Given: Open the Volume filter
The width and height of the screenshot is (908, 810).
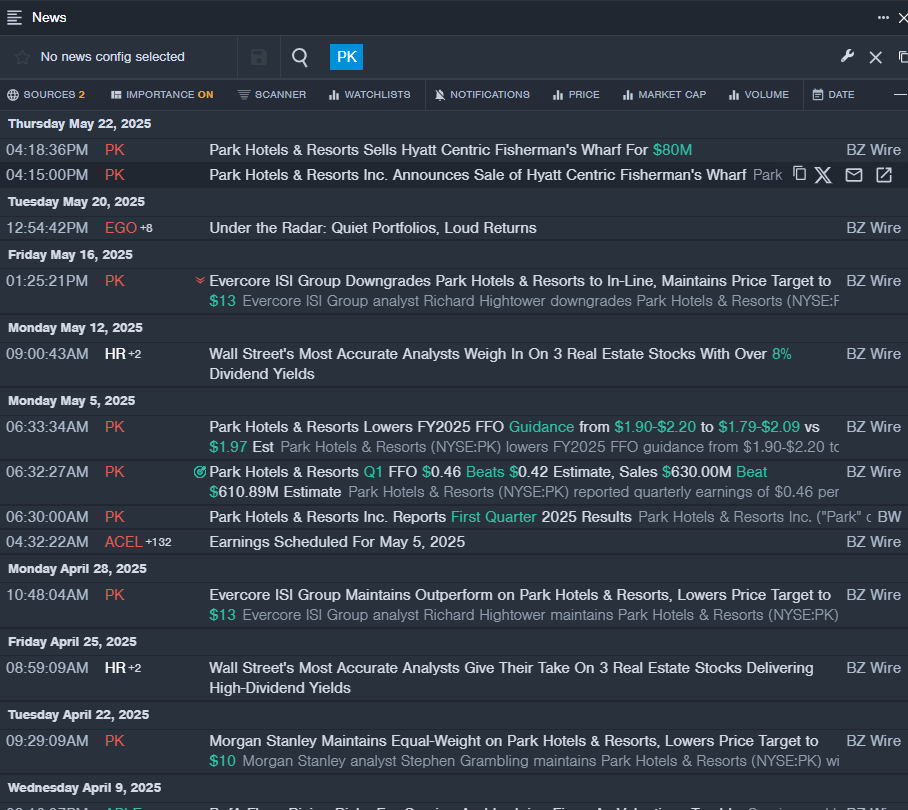Looking at the screenshot, I should 759,94.
